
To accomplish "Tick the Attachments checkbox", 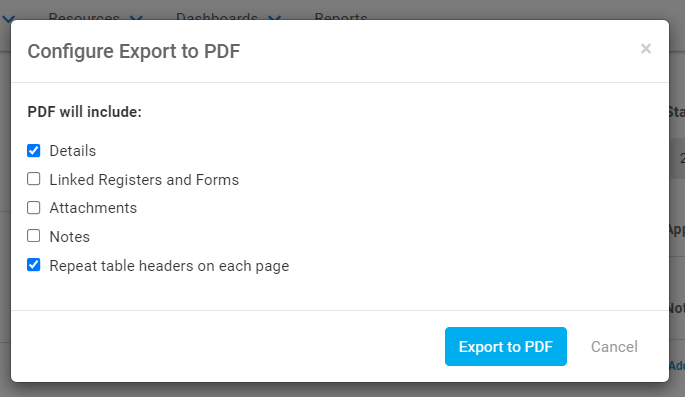I will (34, 207).
